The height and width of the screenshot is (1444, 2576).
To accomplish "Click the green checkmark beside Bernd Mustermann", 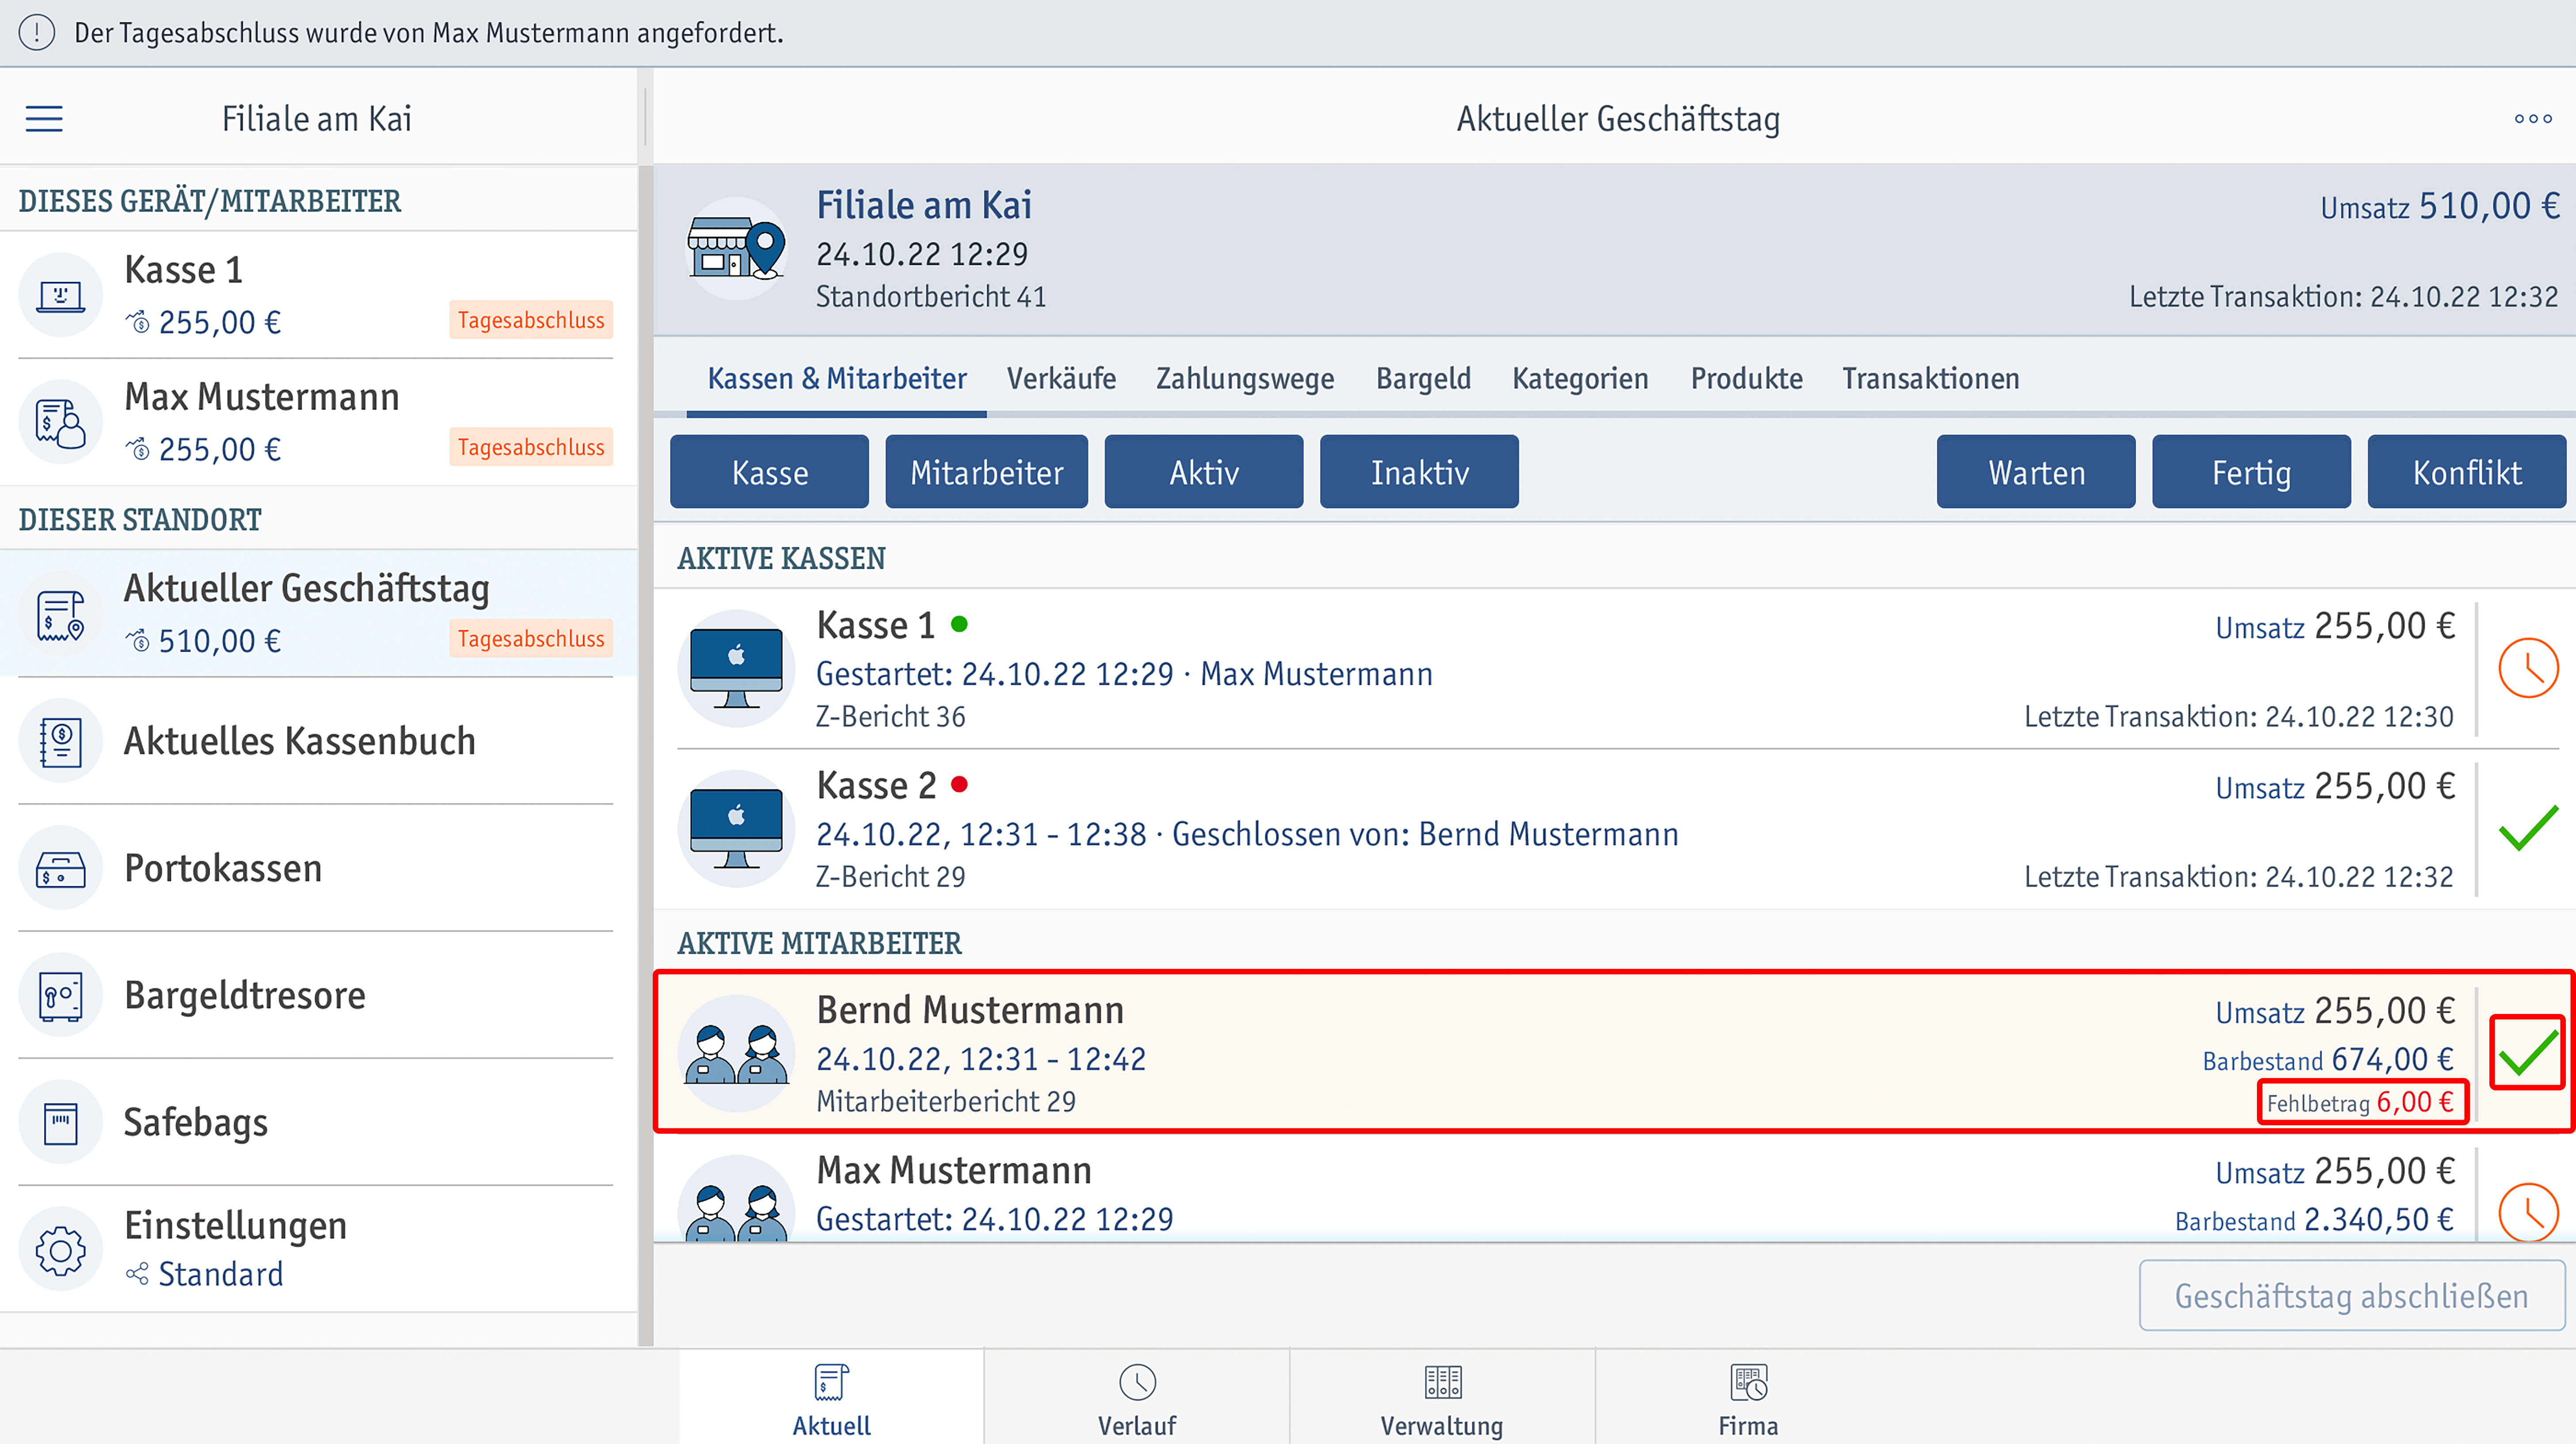I will 2527,1052.
